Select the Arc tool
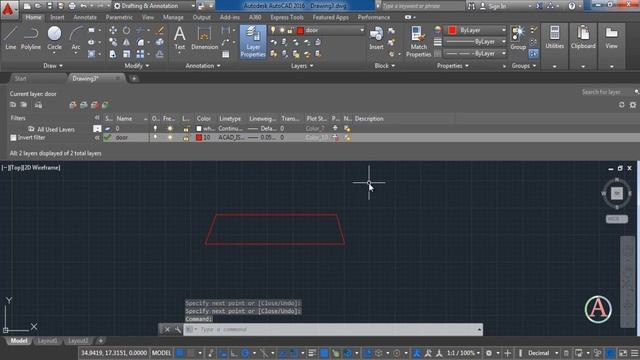640x360 pixels. coord(76,38)
